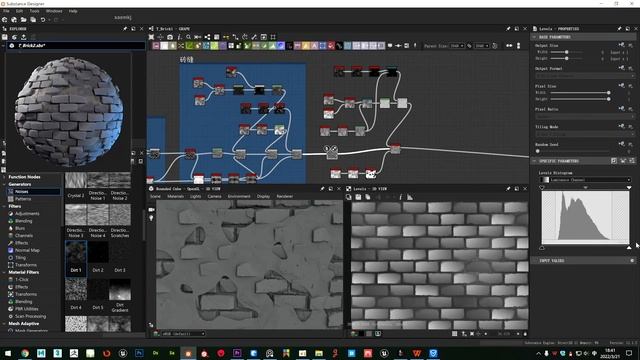Viewport: 640px width, 360px height.
Task: Click video camera icon in 3D view sidebar
Action: click(x=151, y=209)
